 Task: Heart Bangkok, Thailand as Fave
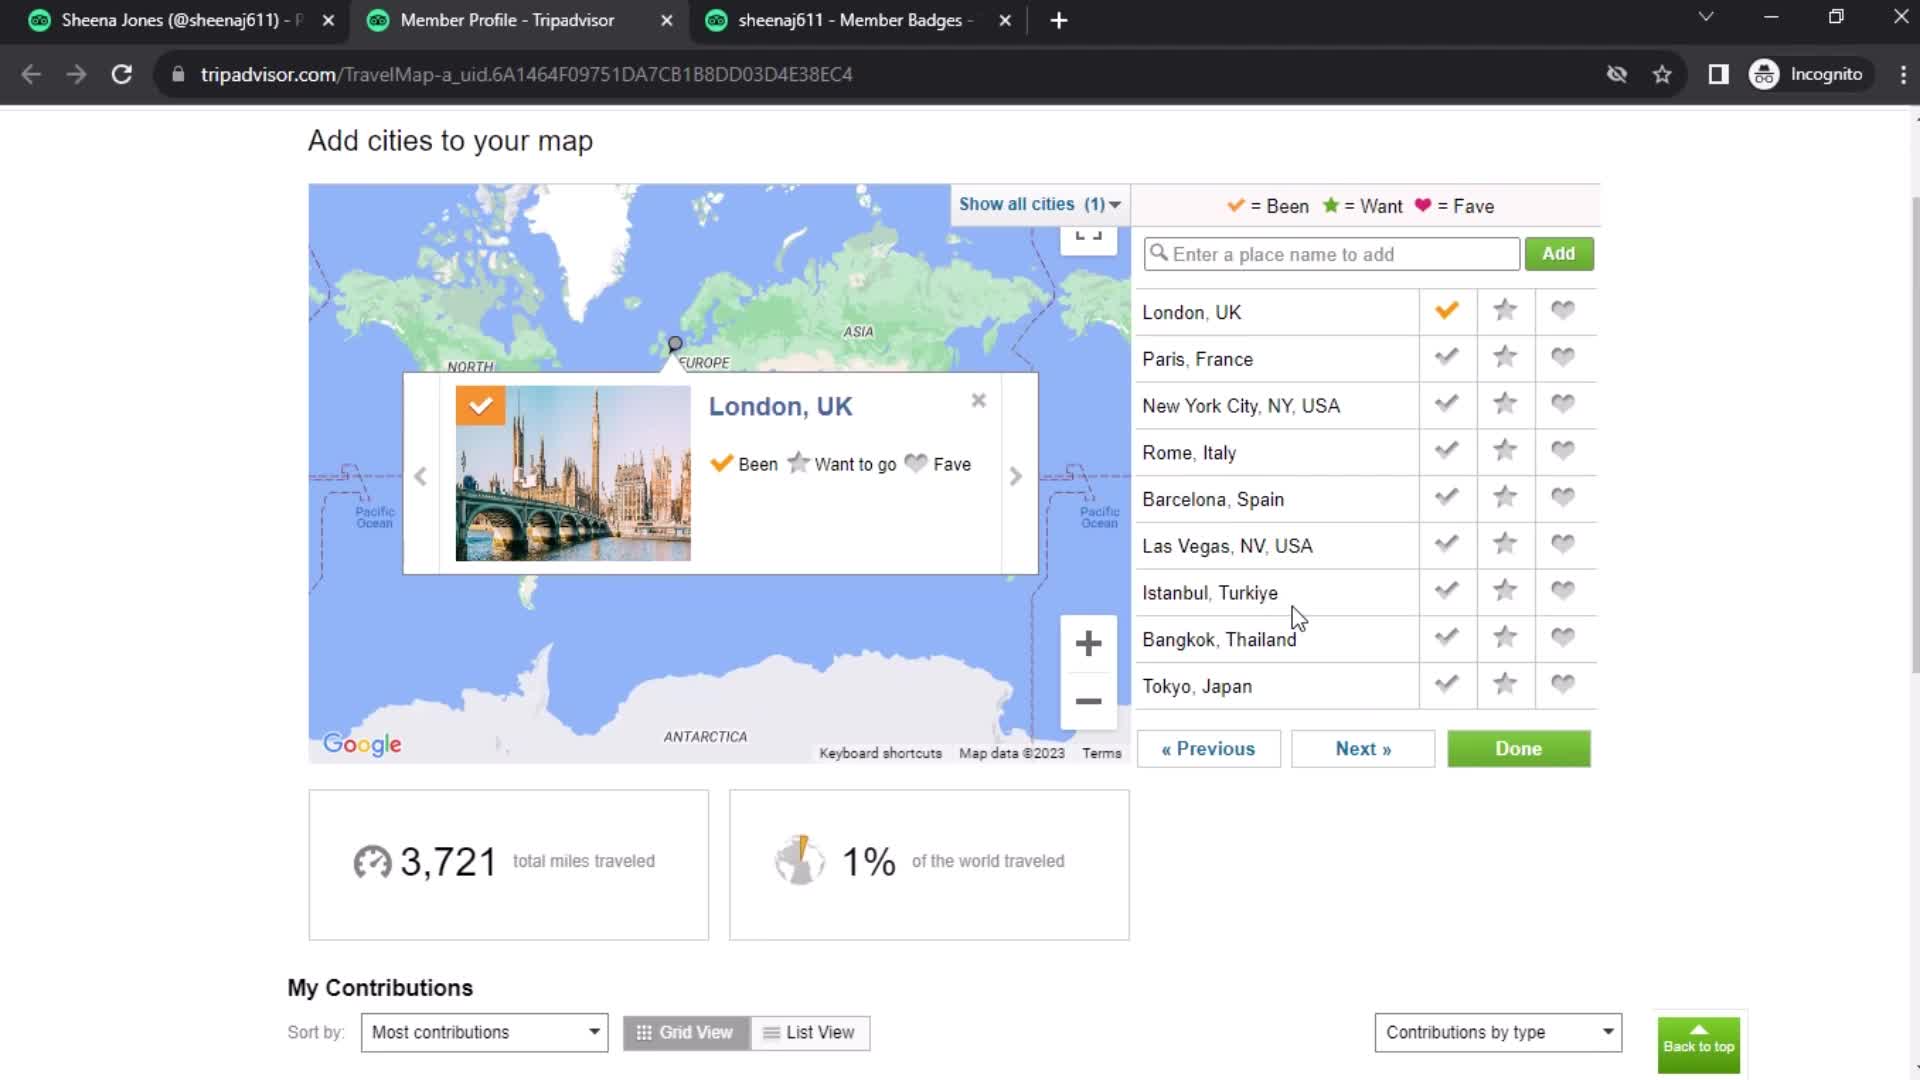1562,637
